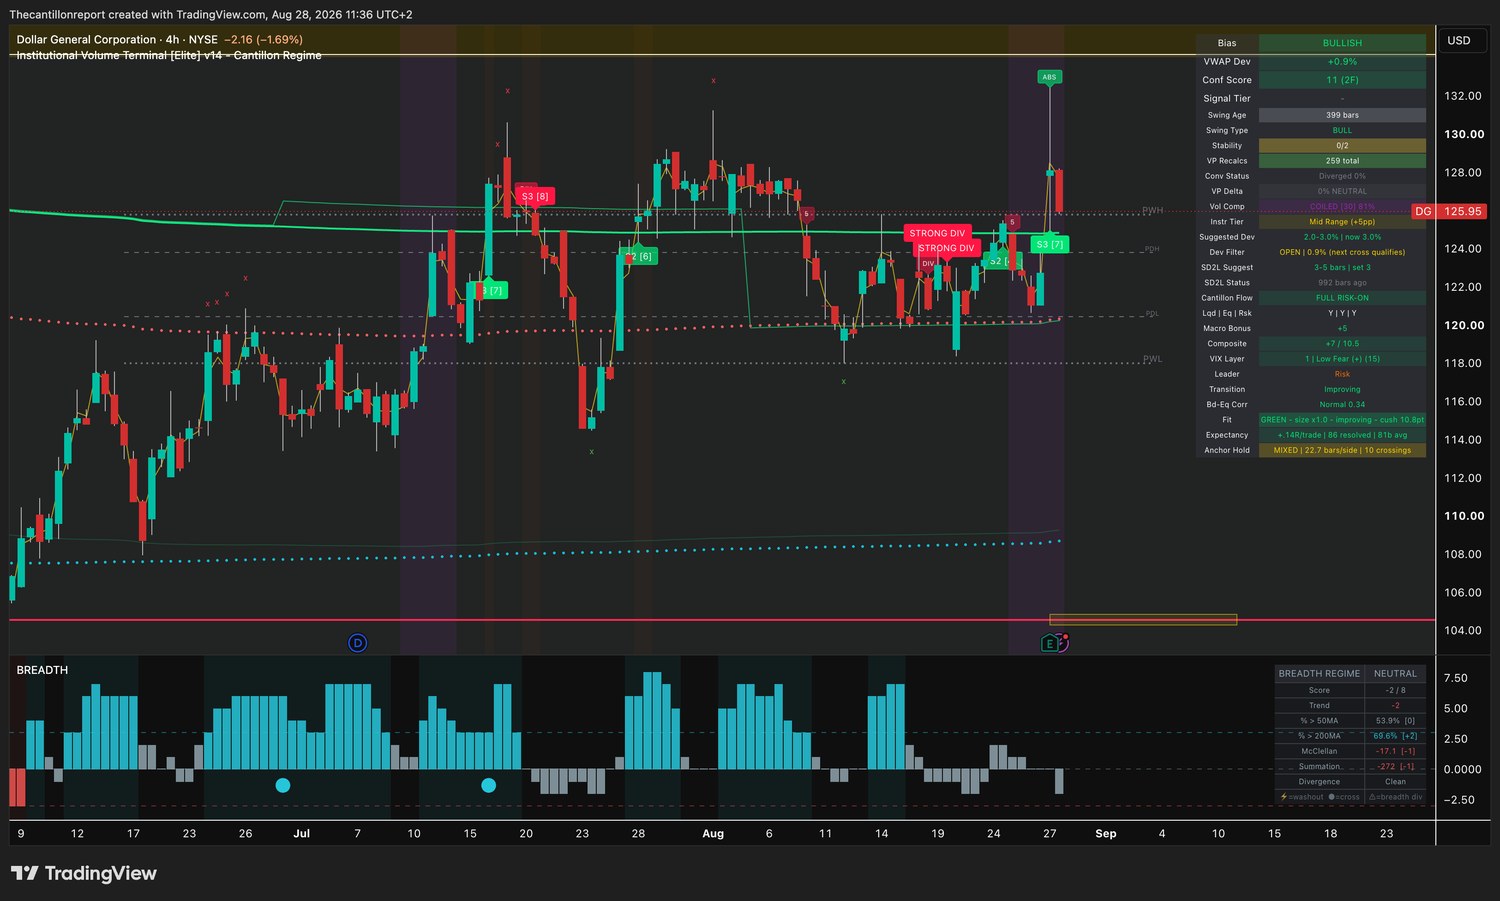
Task: Click the PDH level label
Action: coord(1152,249)
